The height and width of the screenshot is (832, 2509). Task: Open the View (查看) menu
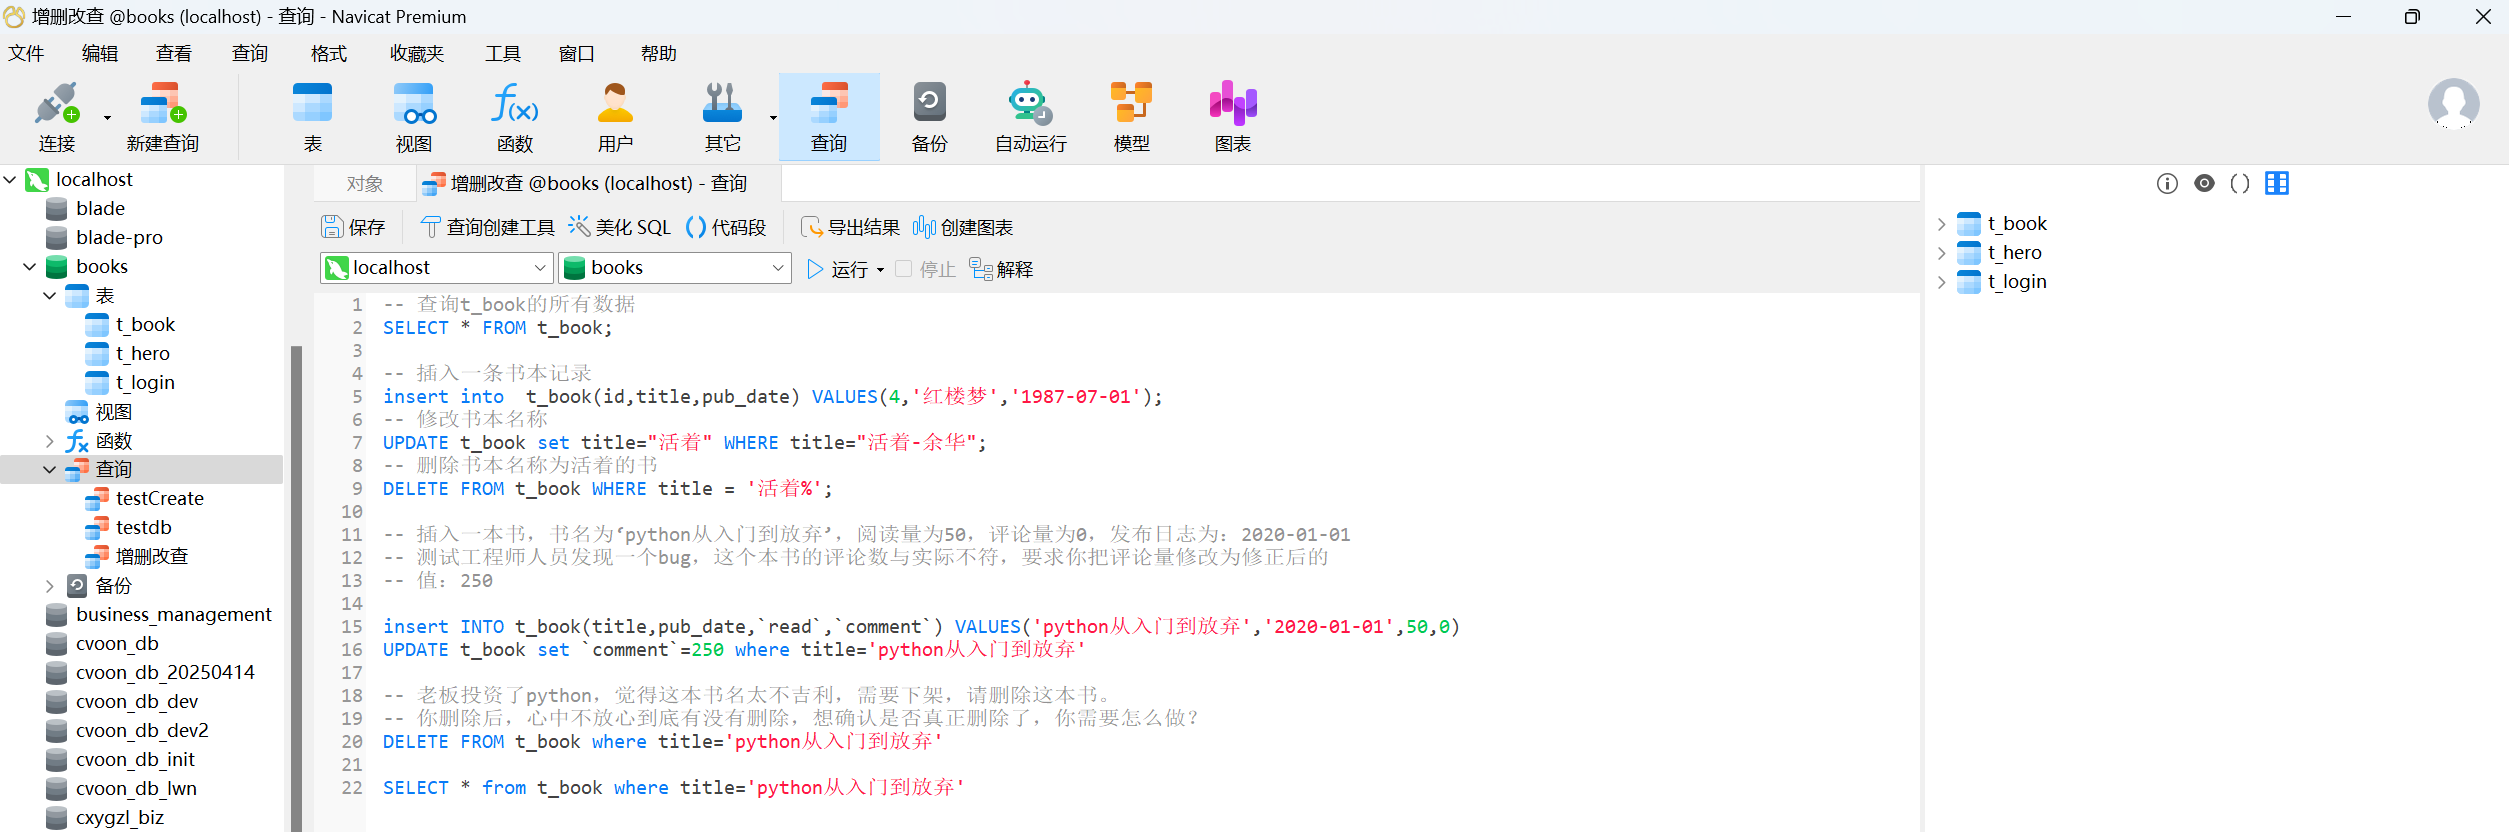174,53
